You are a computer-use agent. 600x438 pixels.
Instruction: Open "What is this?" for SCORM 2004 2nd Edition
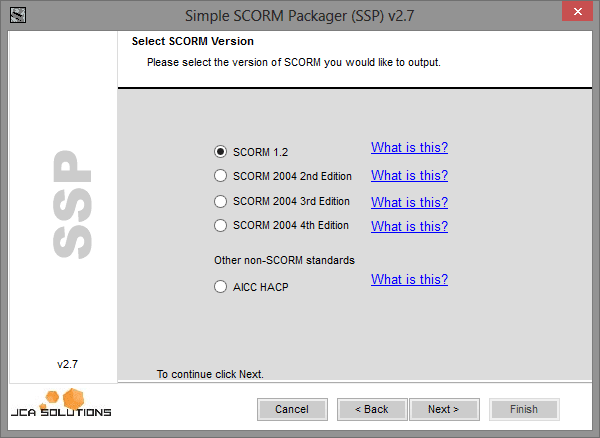[x=409, y=176]
